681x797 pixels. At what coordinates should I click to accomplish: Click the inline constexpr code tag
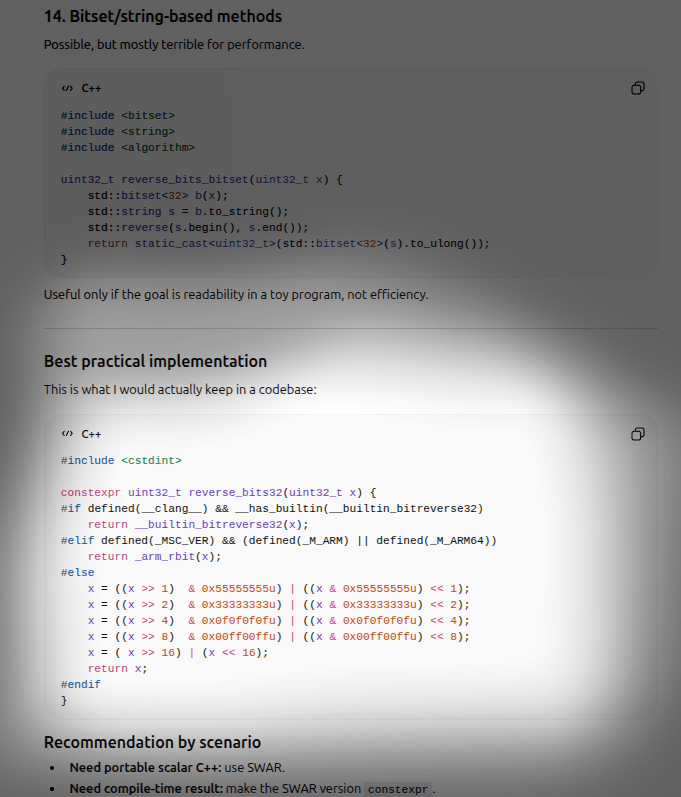click(398, 789)
